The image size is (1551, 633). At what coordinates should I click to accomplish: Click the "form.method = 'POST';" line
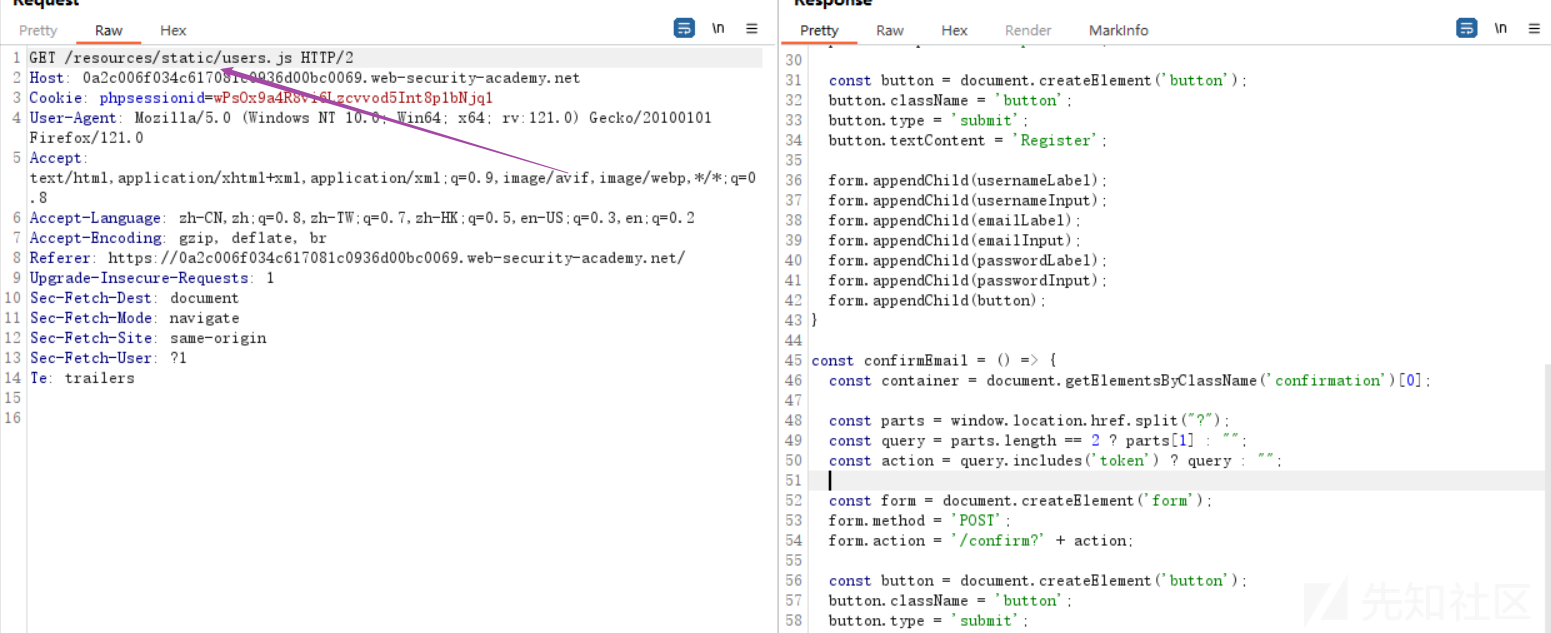pos(920,520)
